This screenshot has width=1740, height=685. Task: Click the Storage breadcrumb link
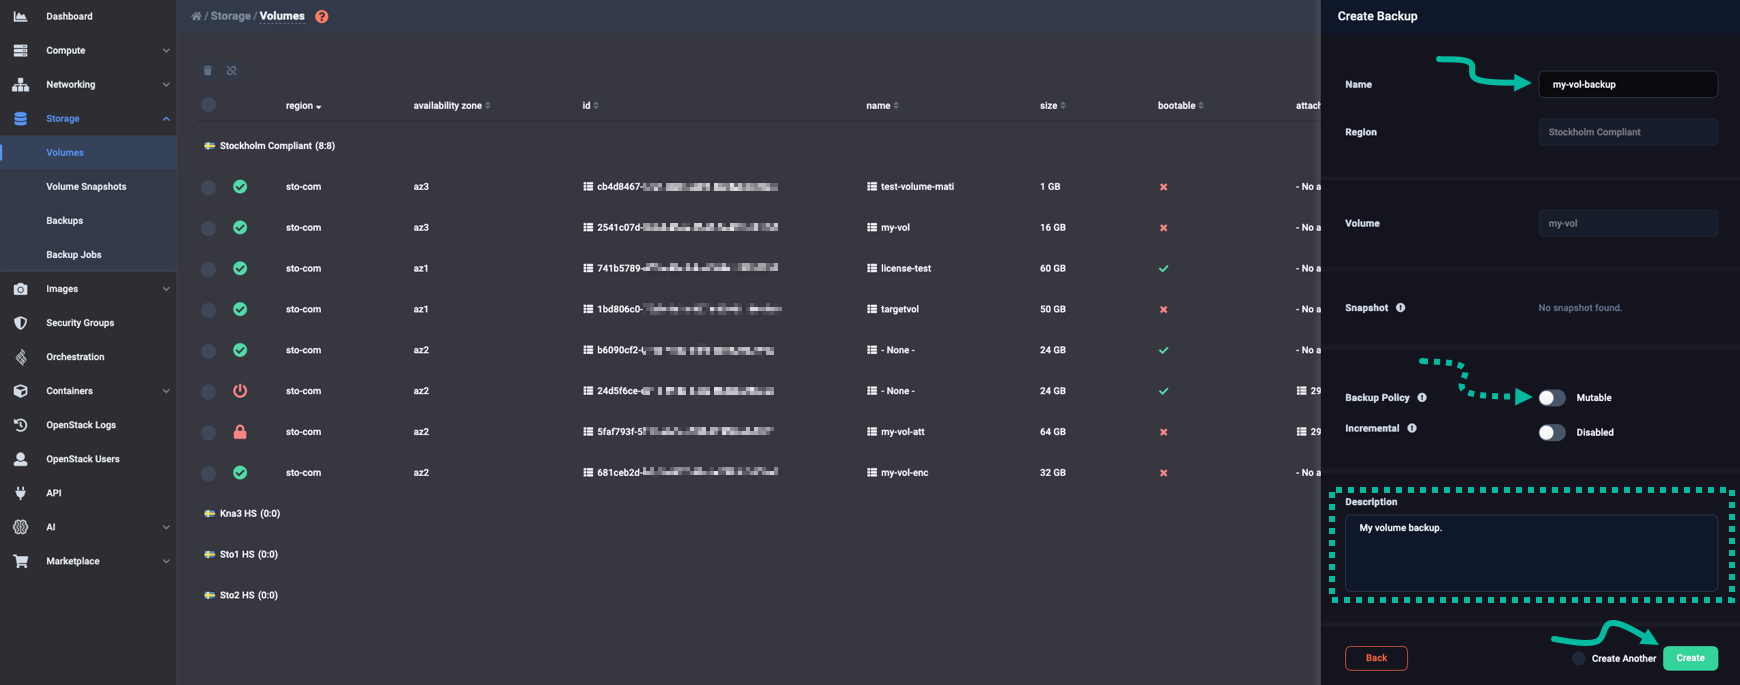click(231, 16)
